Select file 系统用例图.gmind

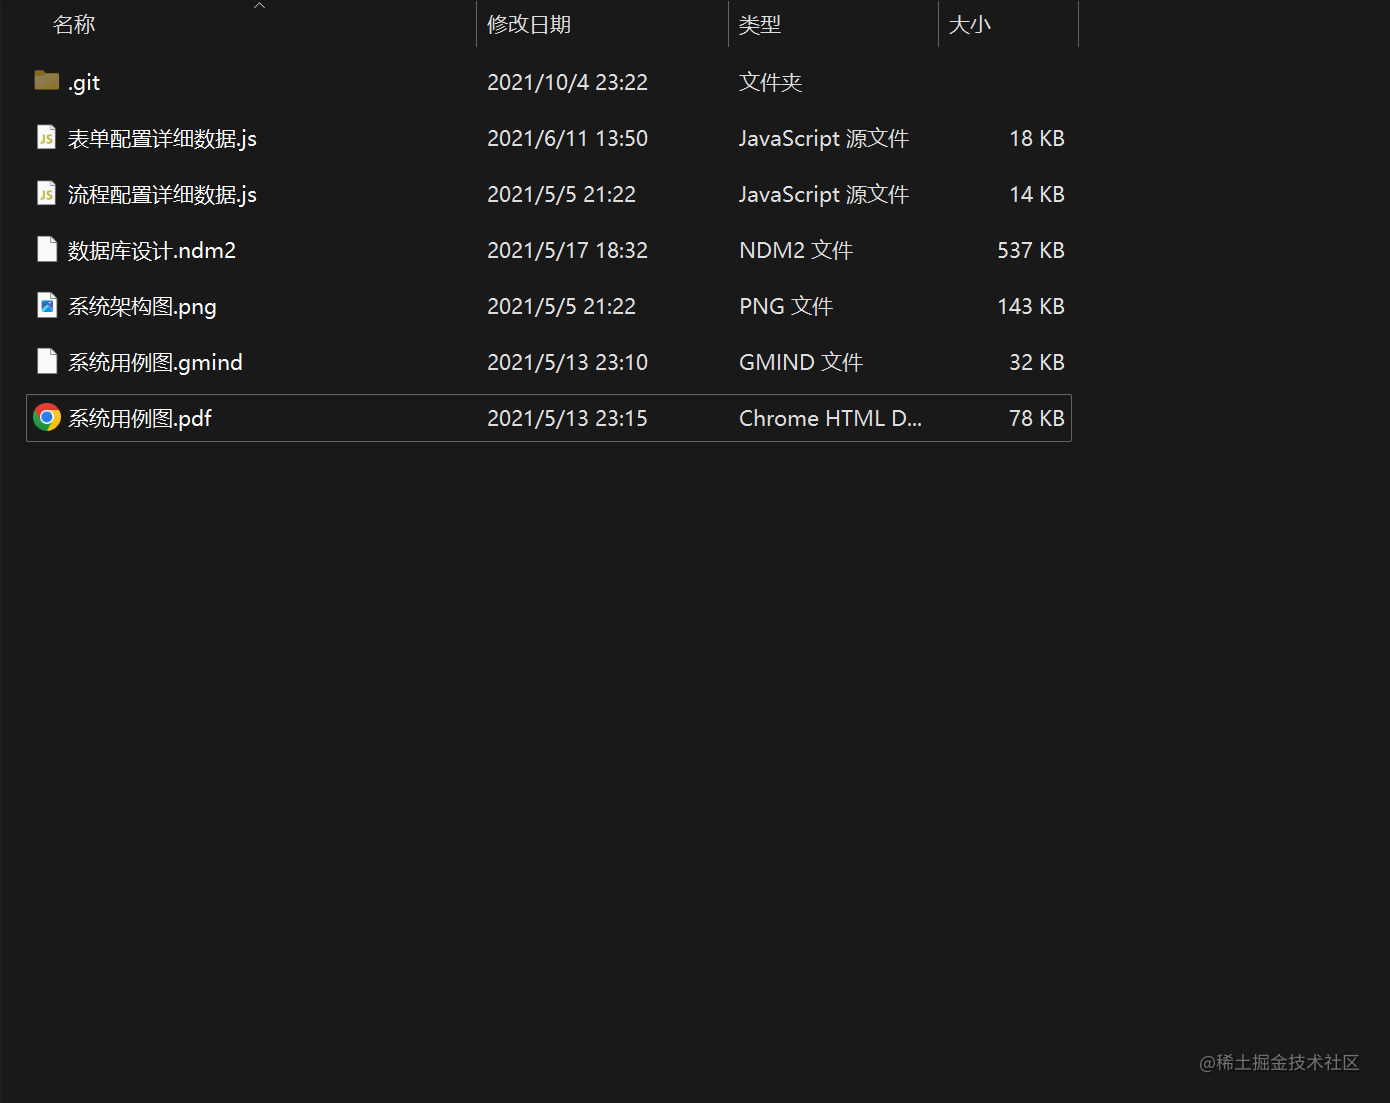click(155, 363)
